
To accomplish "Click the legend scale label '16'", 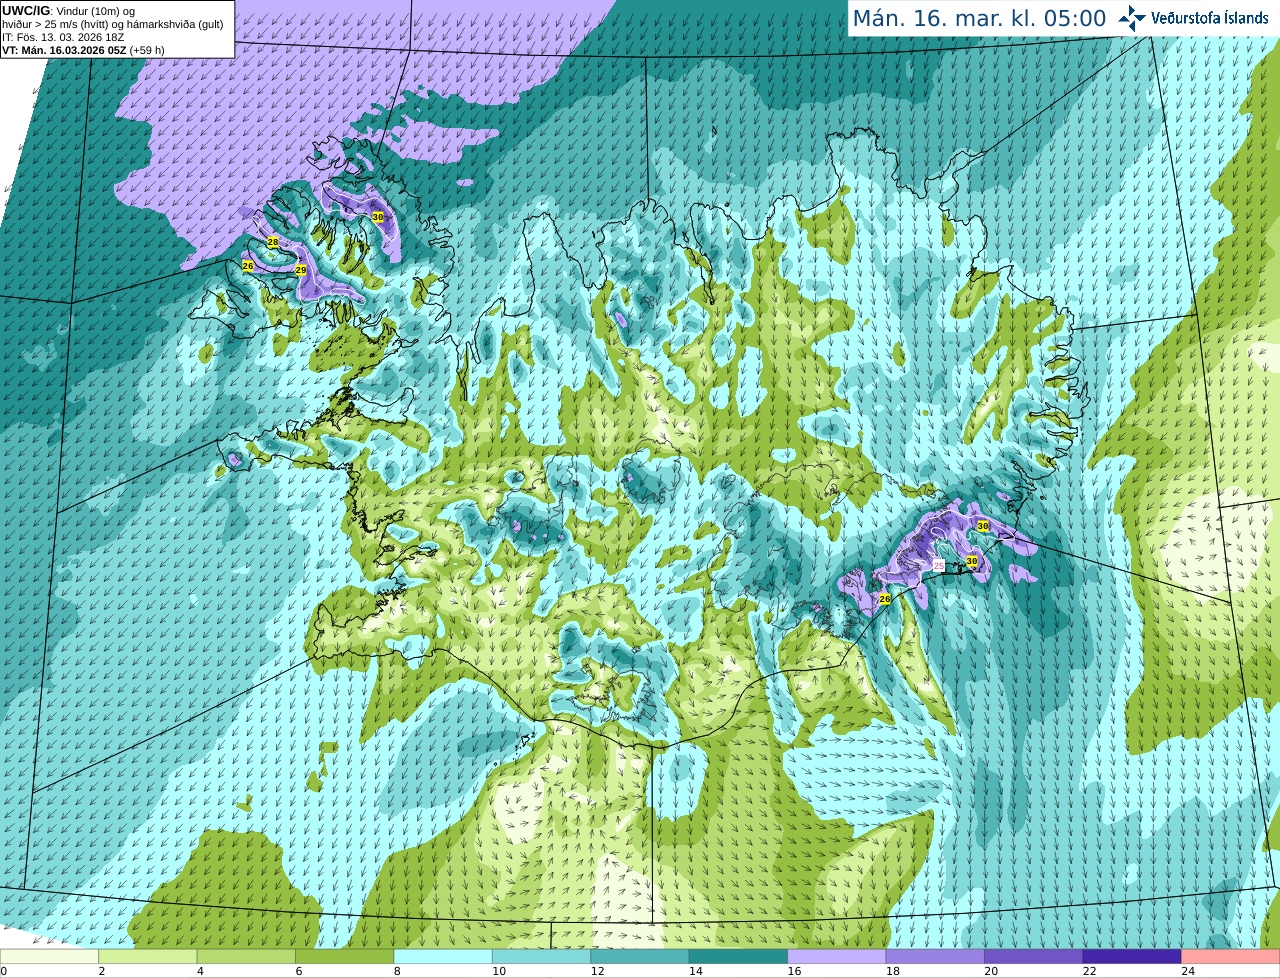I will pyautogui.click(x=794, y=971).
